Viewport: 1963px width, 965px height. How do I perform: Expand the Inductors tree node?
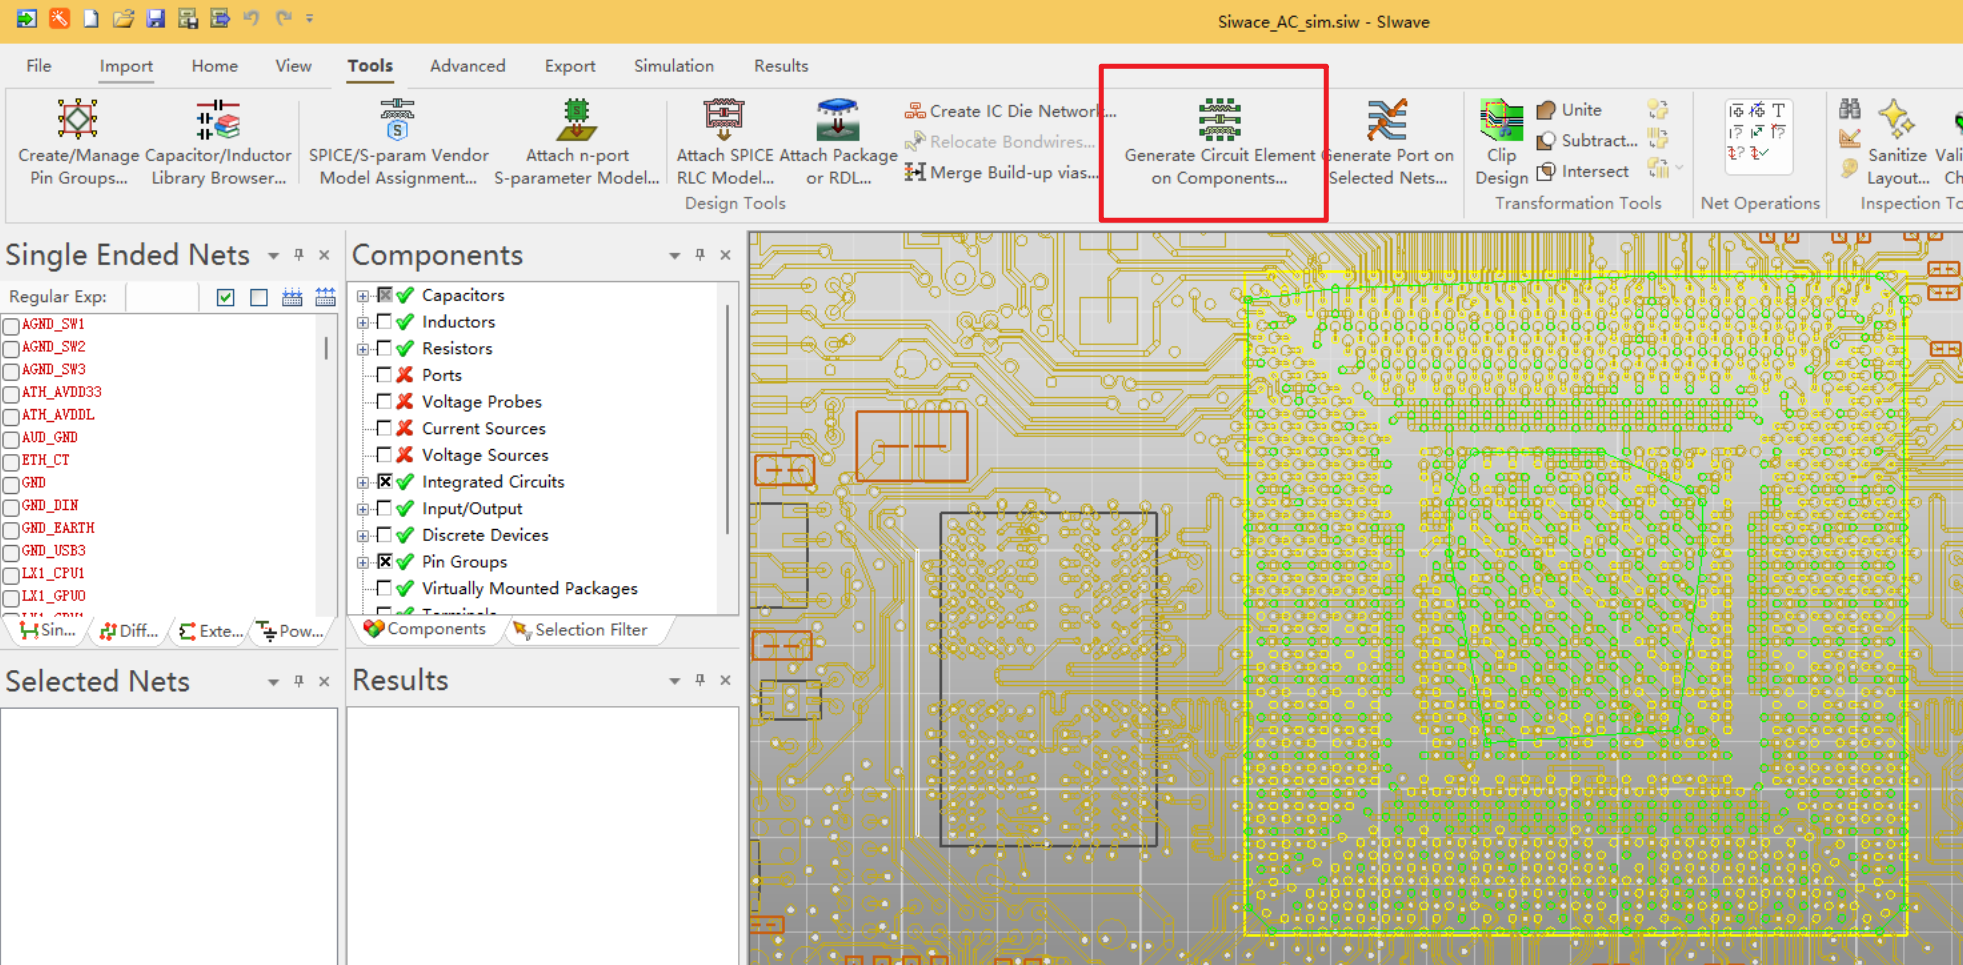click(x=363, y=322)
